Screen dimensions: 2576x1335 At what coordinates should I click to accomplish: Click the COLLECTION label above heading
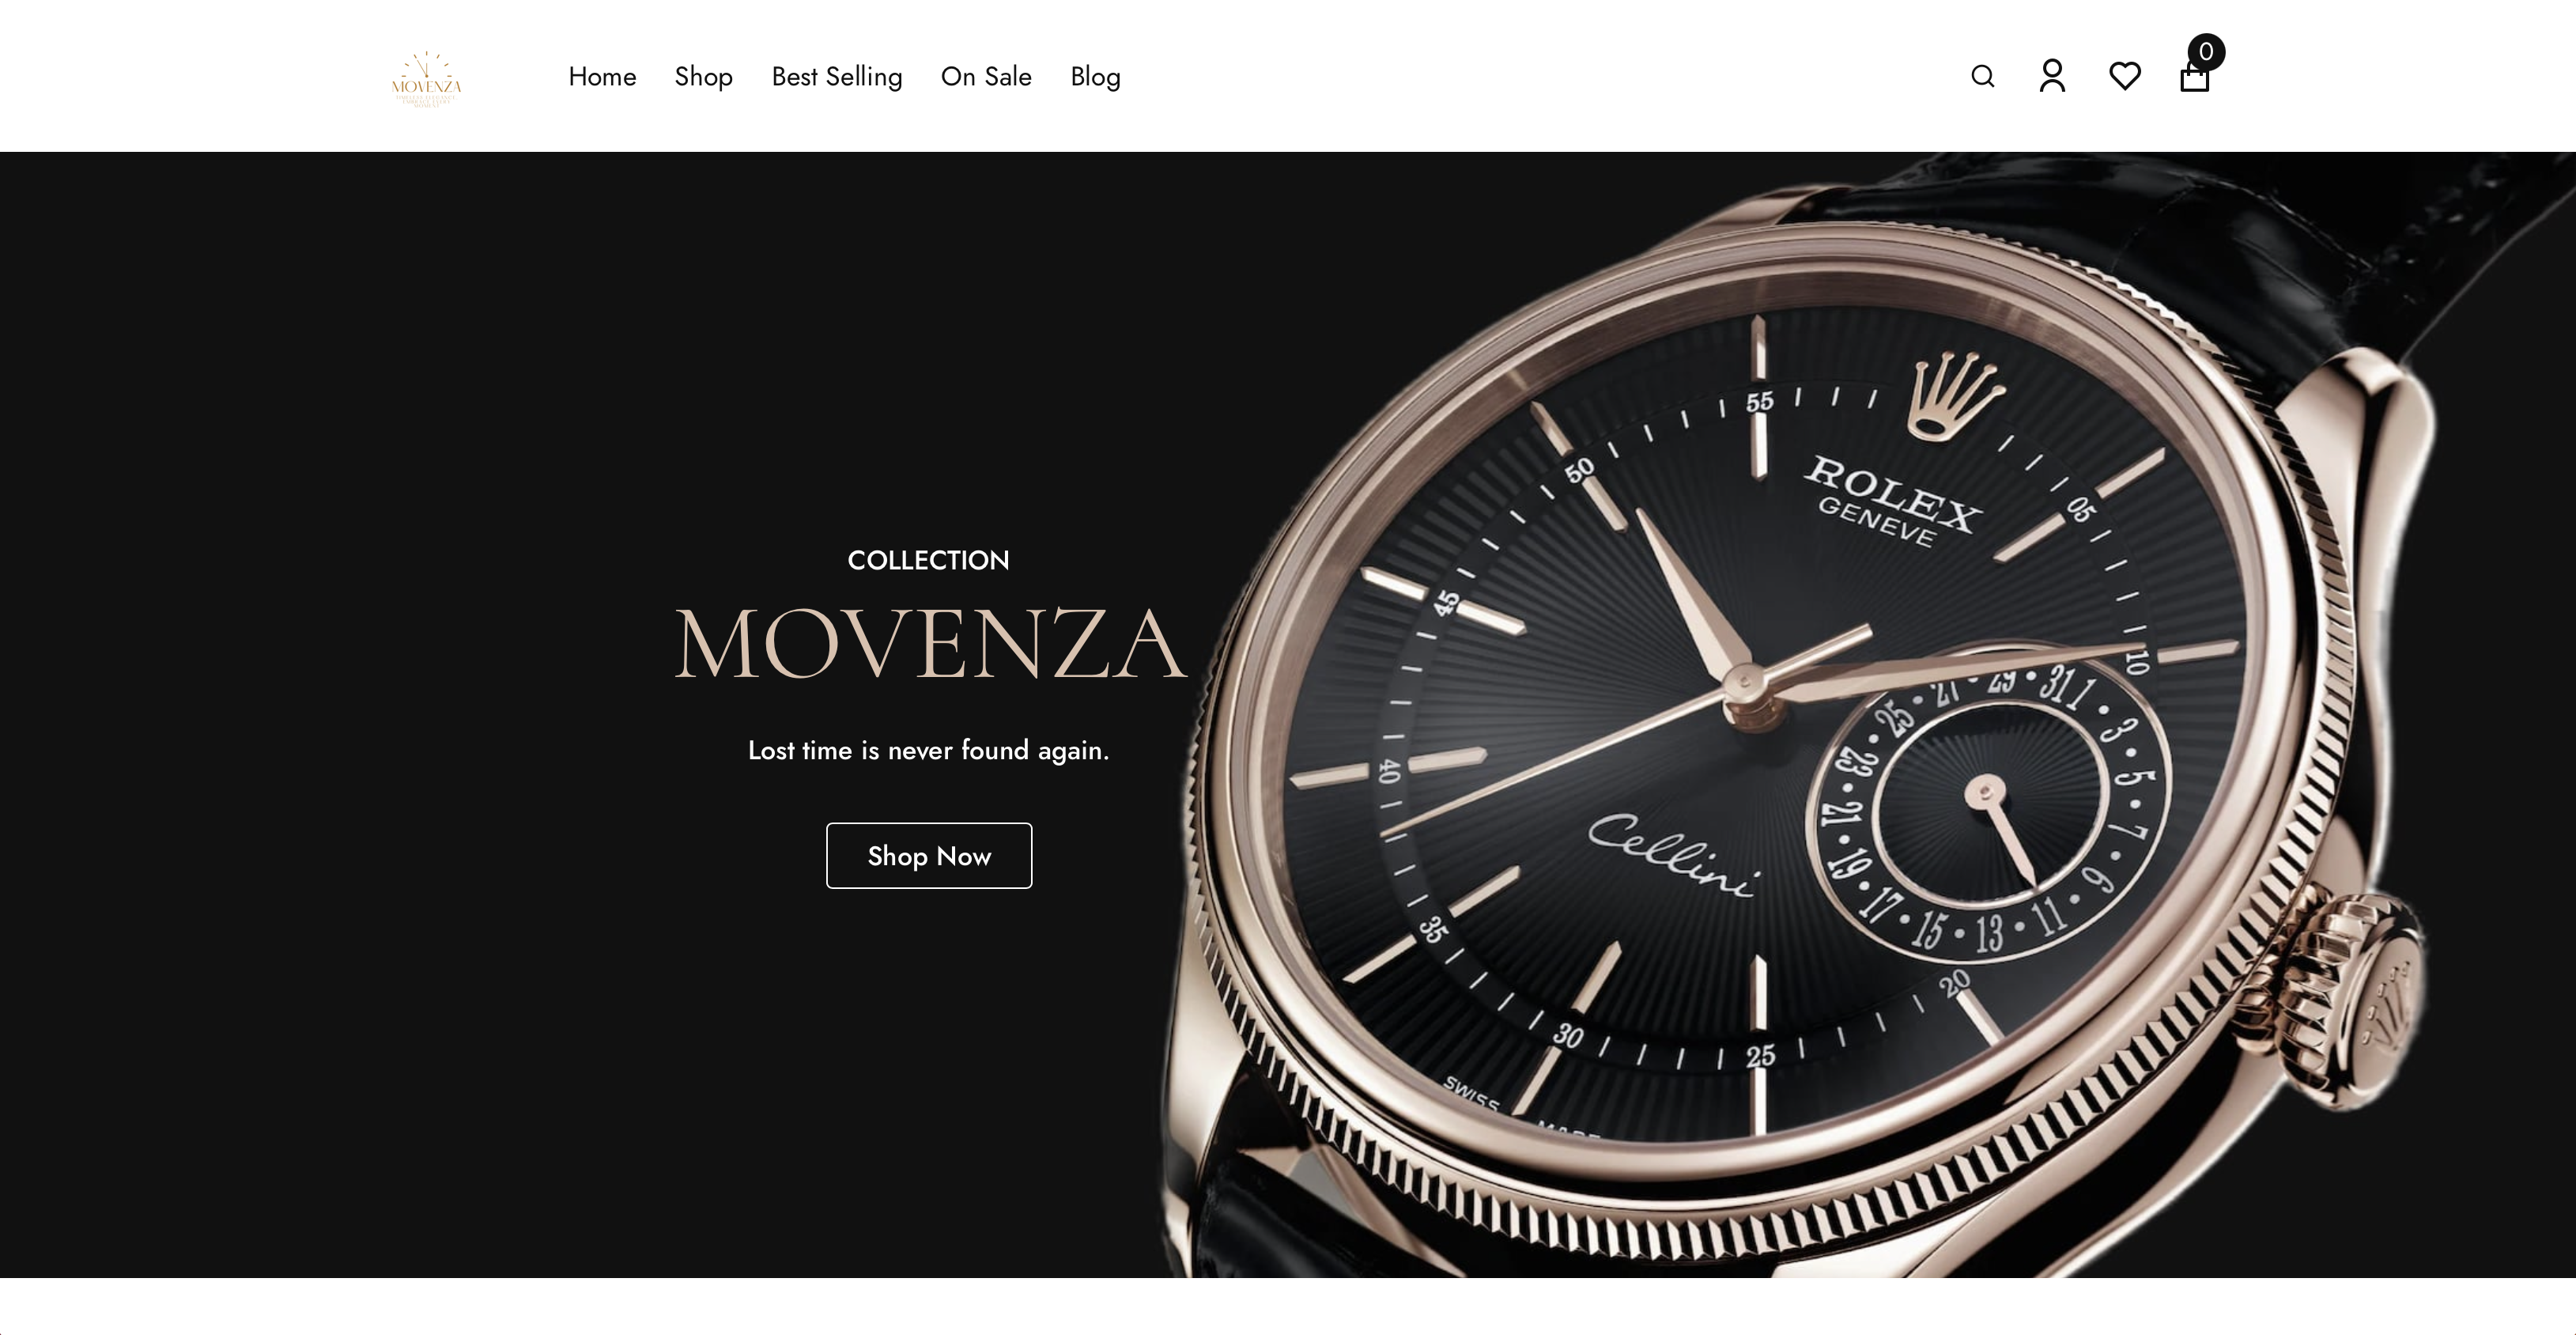(x=928, y=560)
